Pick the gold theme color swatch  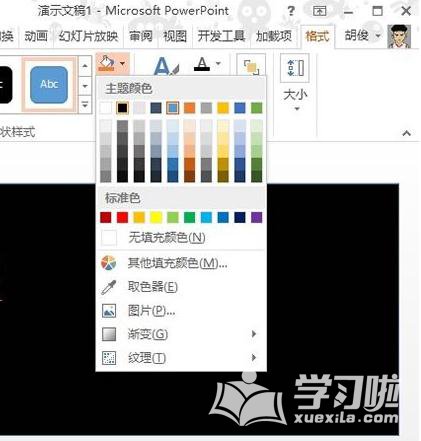(223, 108)
